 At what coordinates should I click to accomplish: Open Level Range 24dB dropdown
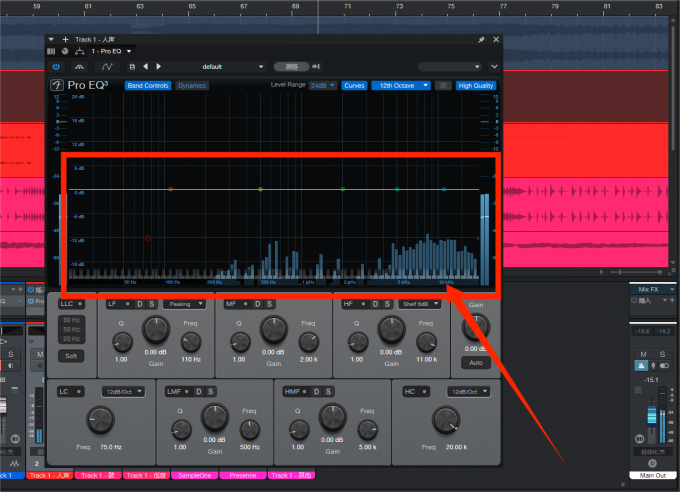323,85
